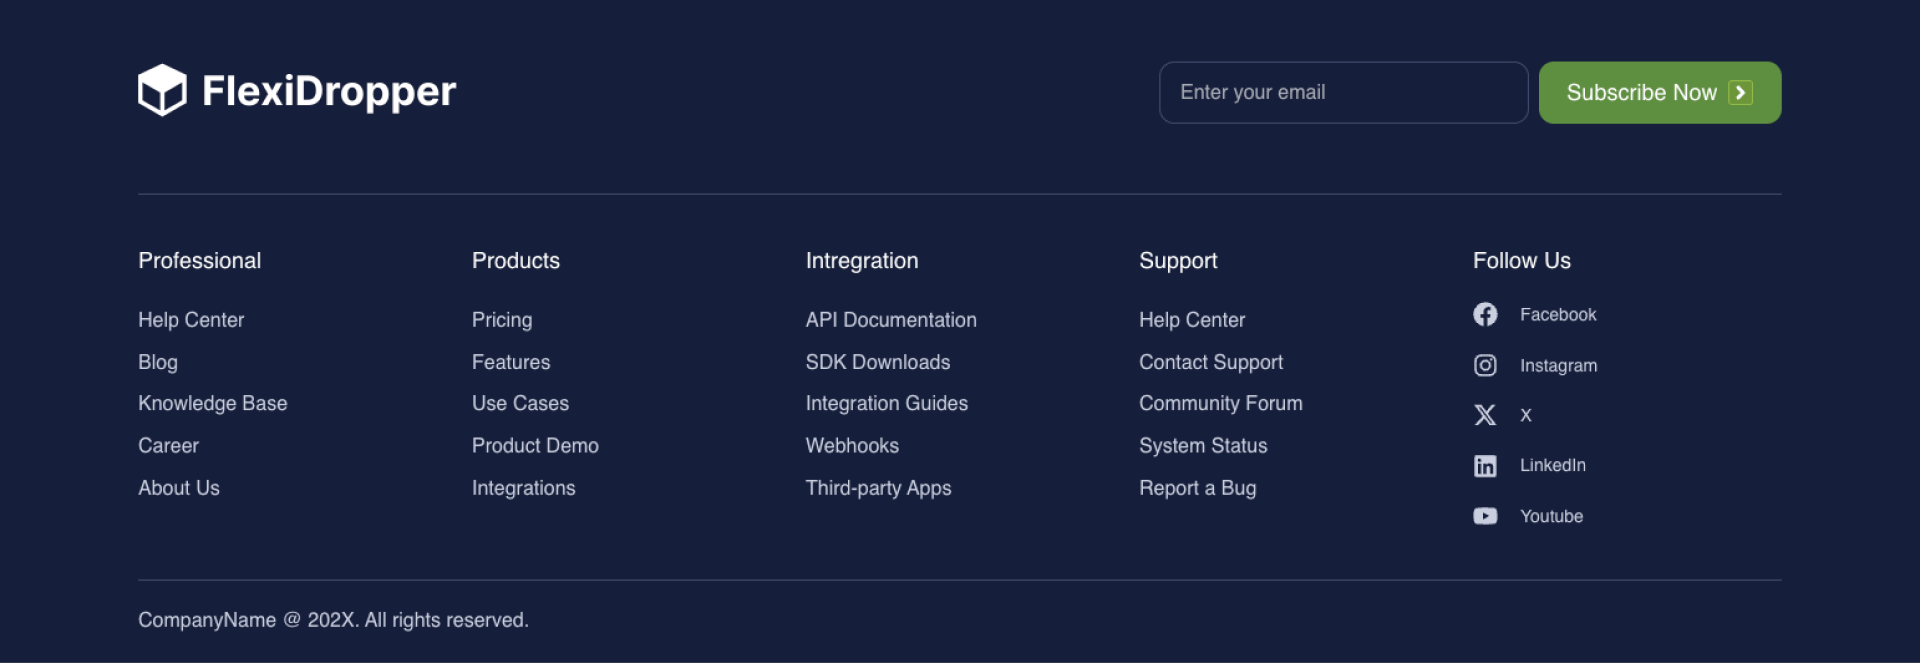Open Help Center under Professional

(x=191, y=320)
